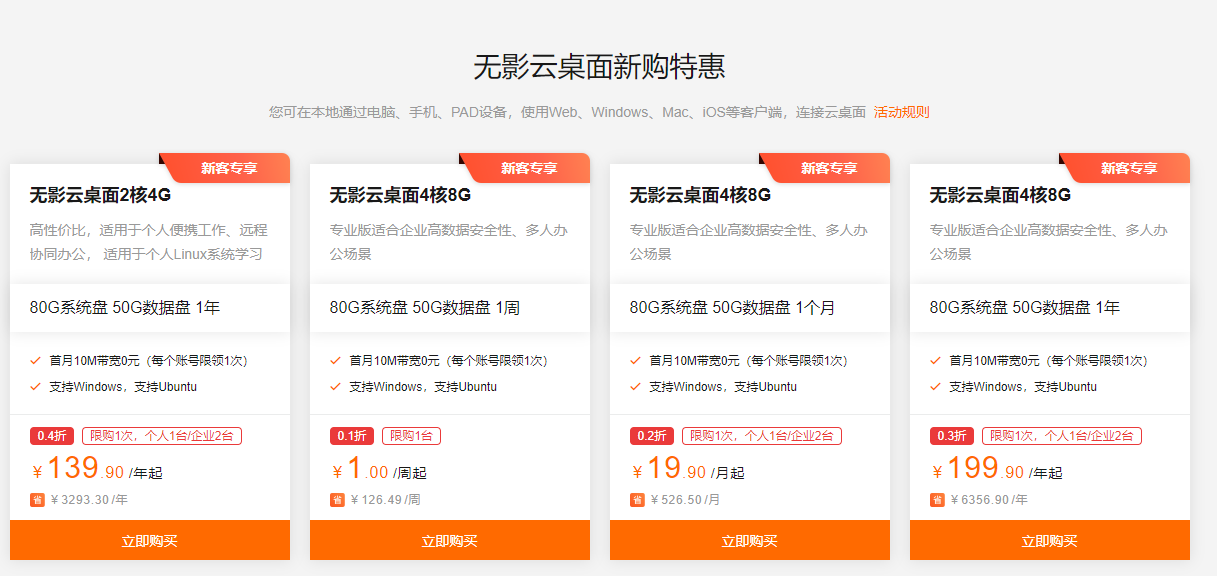
Task: Click the price ¥1.00/周起
Action: tap(380, 469)
